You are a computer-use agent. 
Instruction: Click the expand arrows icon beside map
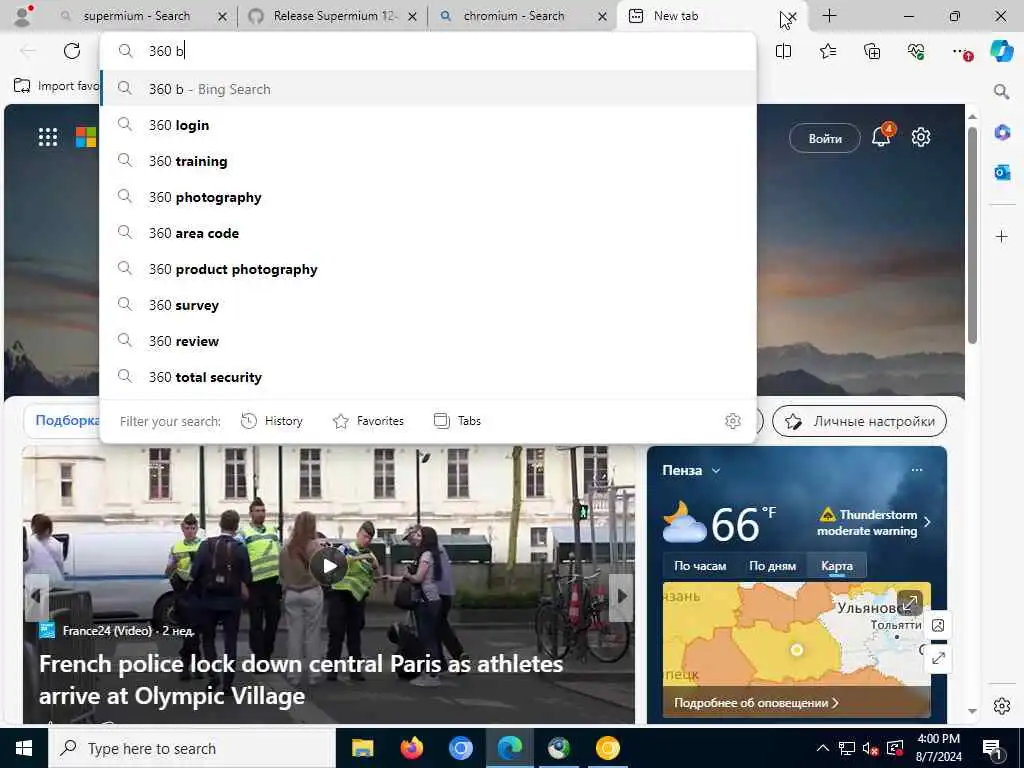pos(938,658)
